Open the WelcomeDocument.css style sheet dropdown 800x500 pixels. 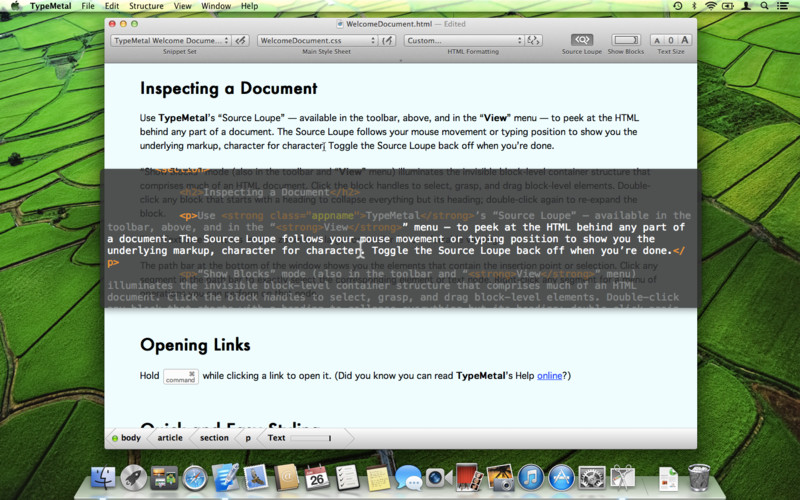click(x=317, y=40)
